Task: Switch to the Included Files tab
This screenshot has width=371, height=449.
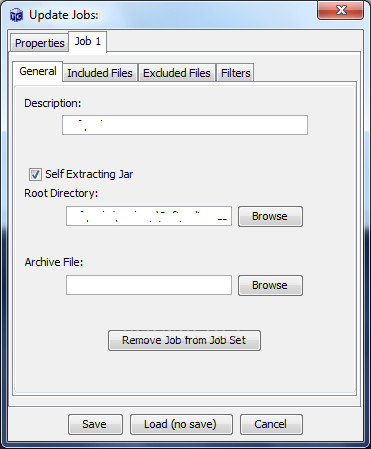Action: tap(100, 73)
